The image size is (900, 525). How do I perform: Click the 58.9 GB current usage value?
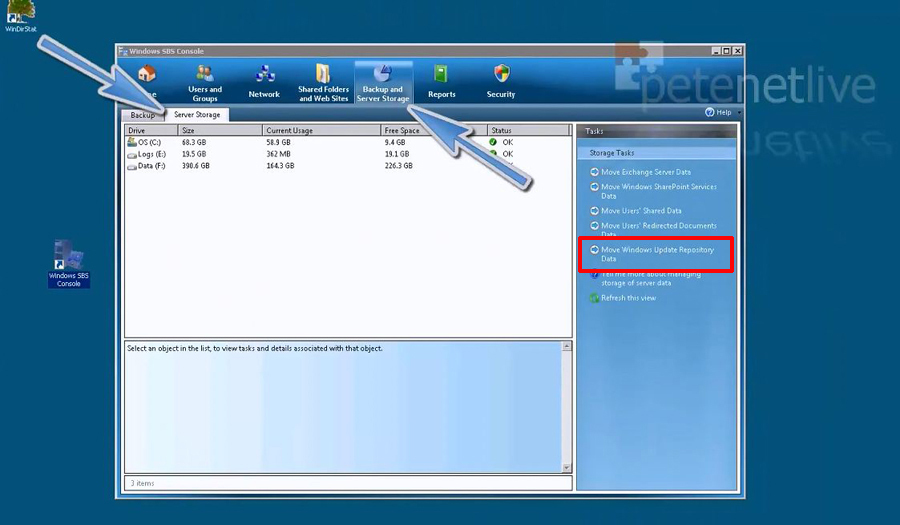coord(278,142)
